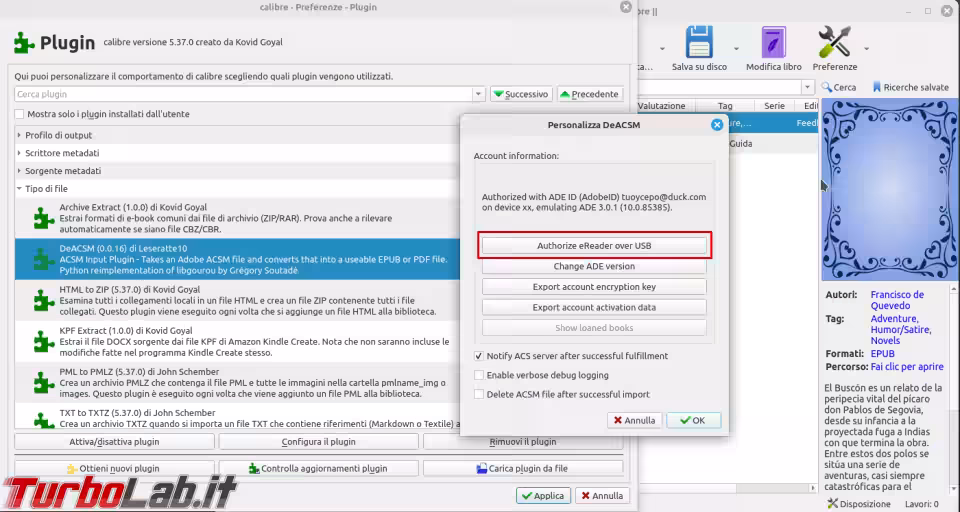This screenshot has width=960, height=512.
Task: Open dropdown arrow next to Salva su disco
Action: point(737,49)
